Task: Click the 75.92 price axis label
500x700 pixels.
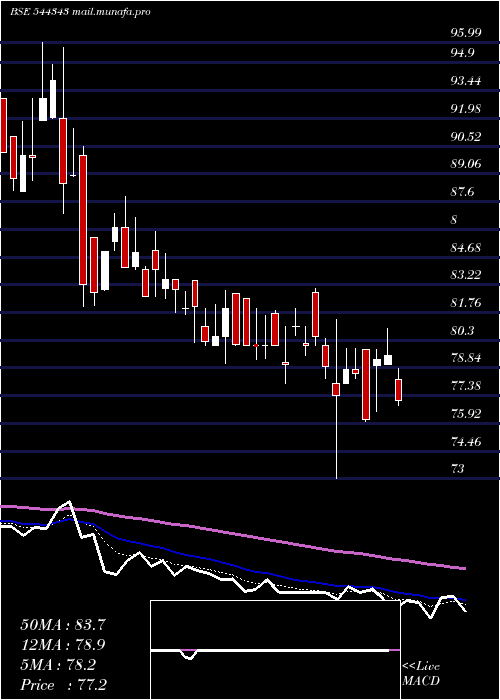Action: pos(466,414)
